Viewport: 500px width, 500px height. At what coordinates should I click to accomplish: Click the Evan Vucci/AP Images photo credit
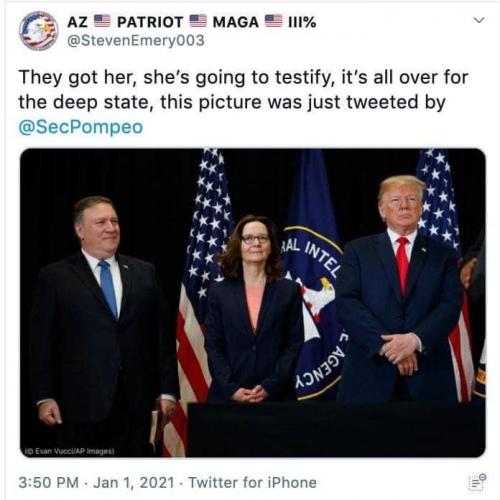[70, 451]
